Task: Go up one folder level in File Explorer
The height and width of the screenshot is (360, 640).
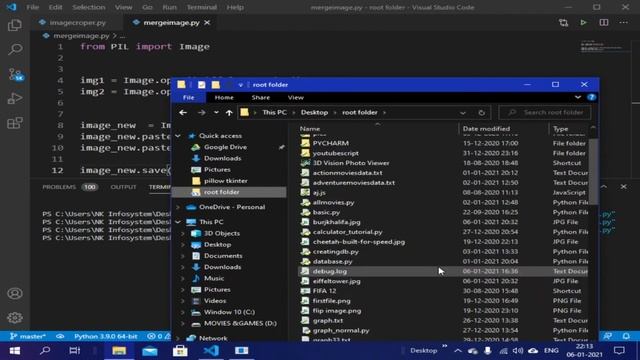Action: 229,113
